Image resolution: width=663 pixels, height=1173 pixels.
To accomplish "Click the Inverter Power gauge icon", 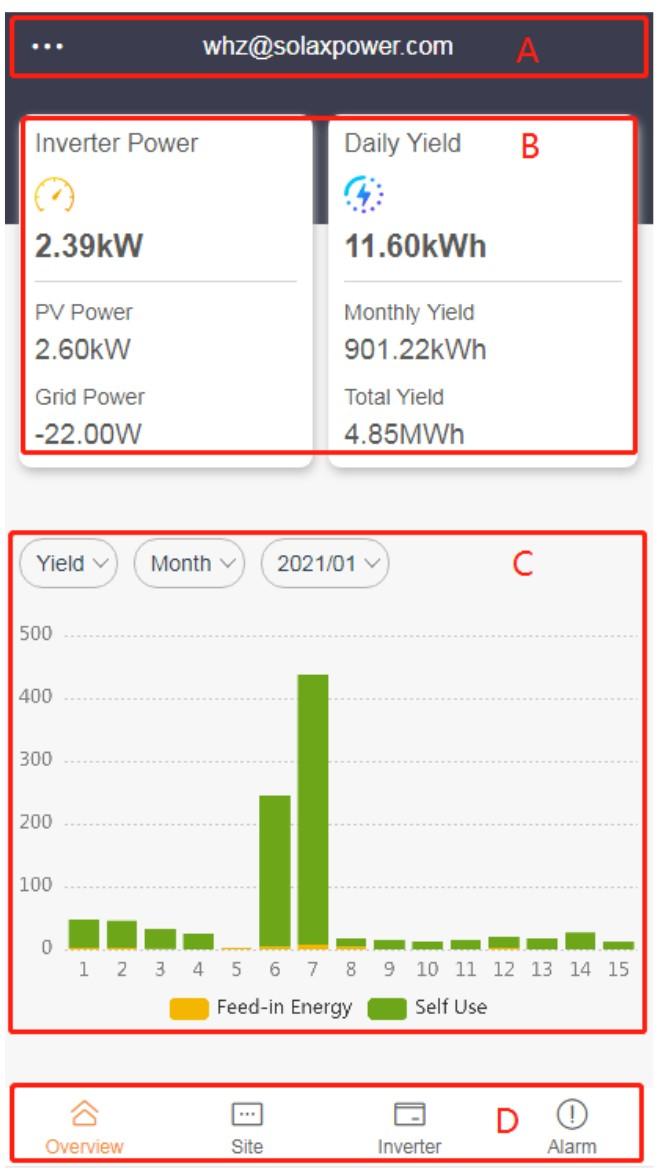I will coord(55,195).
